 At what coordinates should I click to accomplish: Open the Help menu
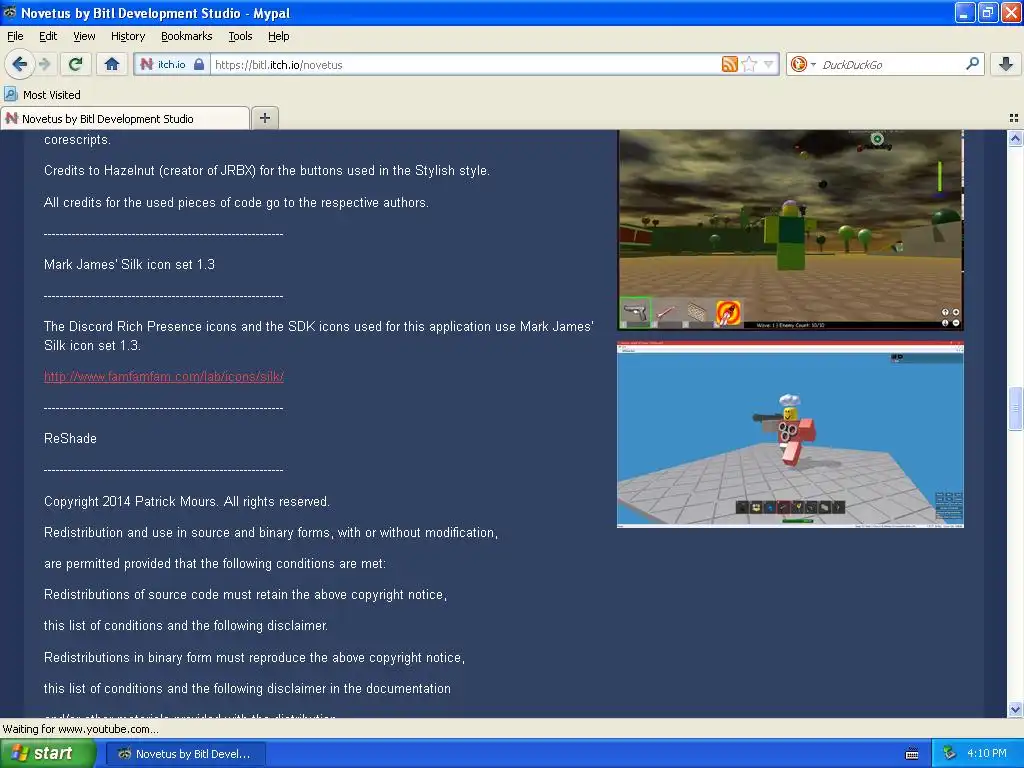pos(278,36)
